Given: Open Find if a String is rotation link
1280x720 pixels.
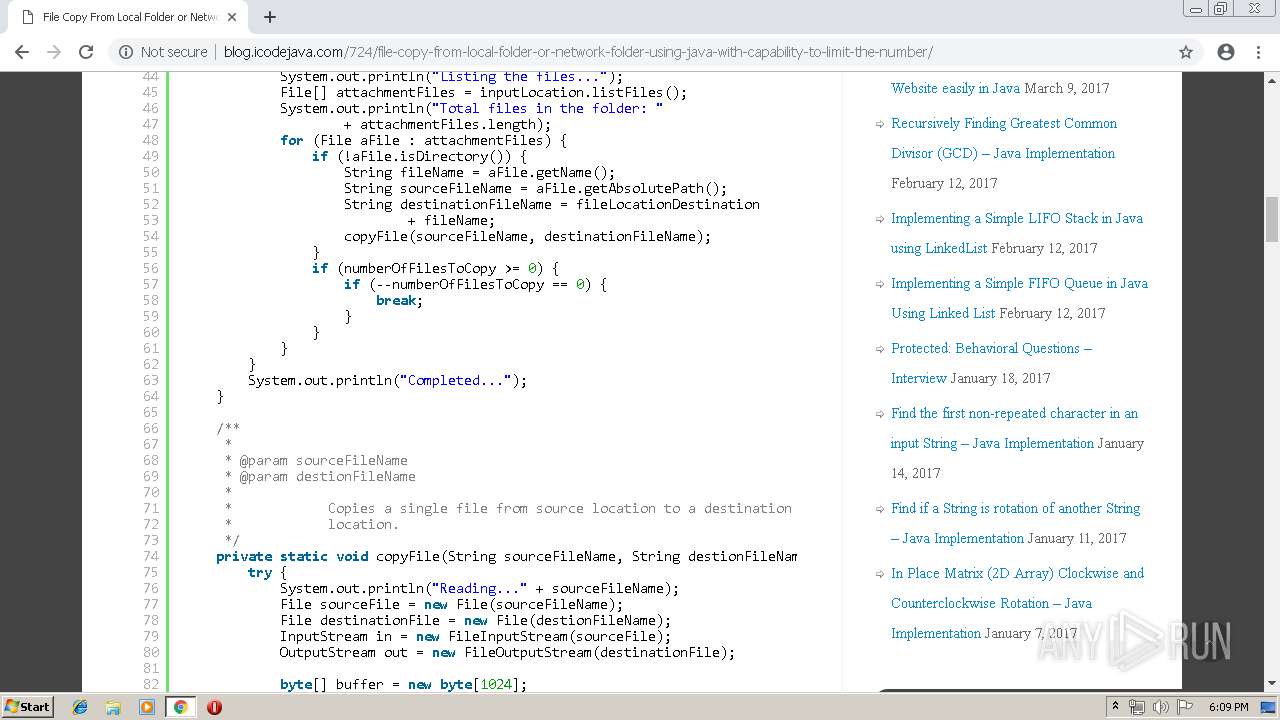Looking at the screenshot, I should 1015,523.
